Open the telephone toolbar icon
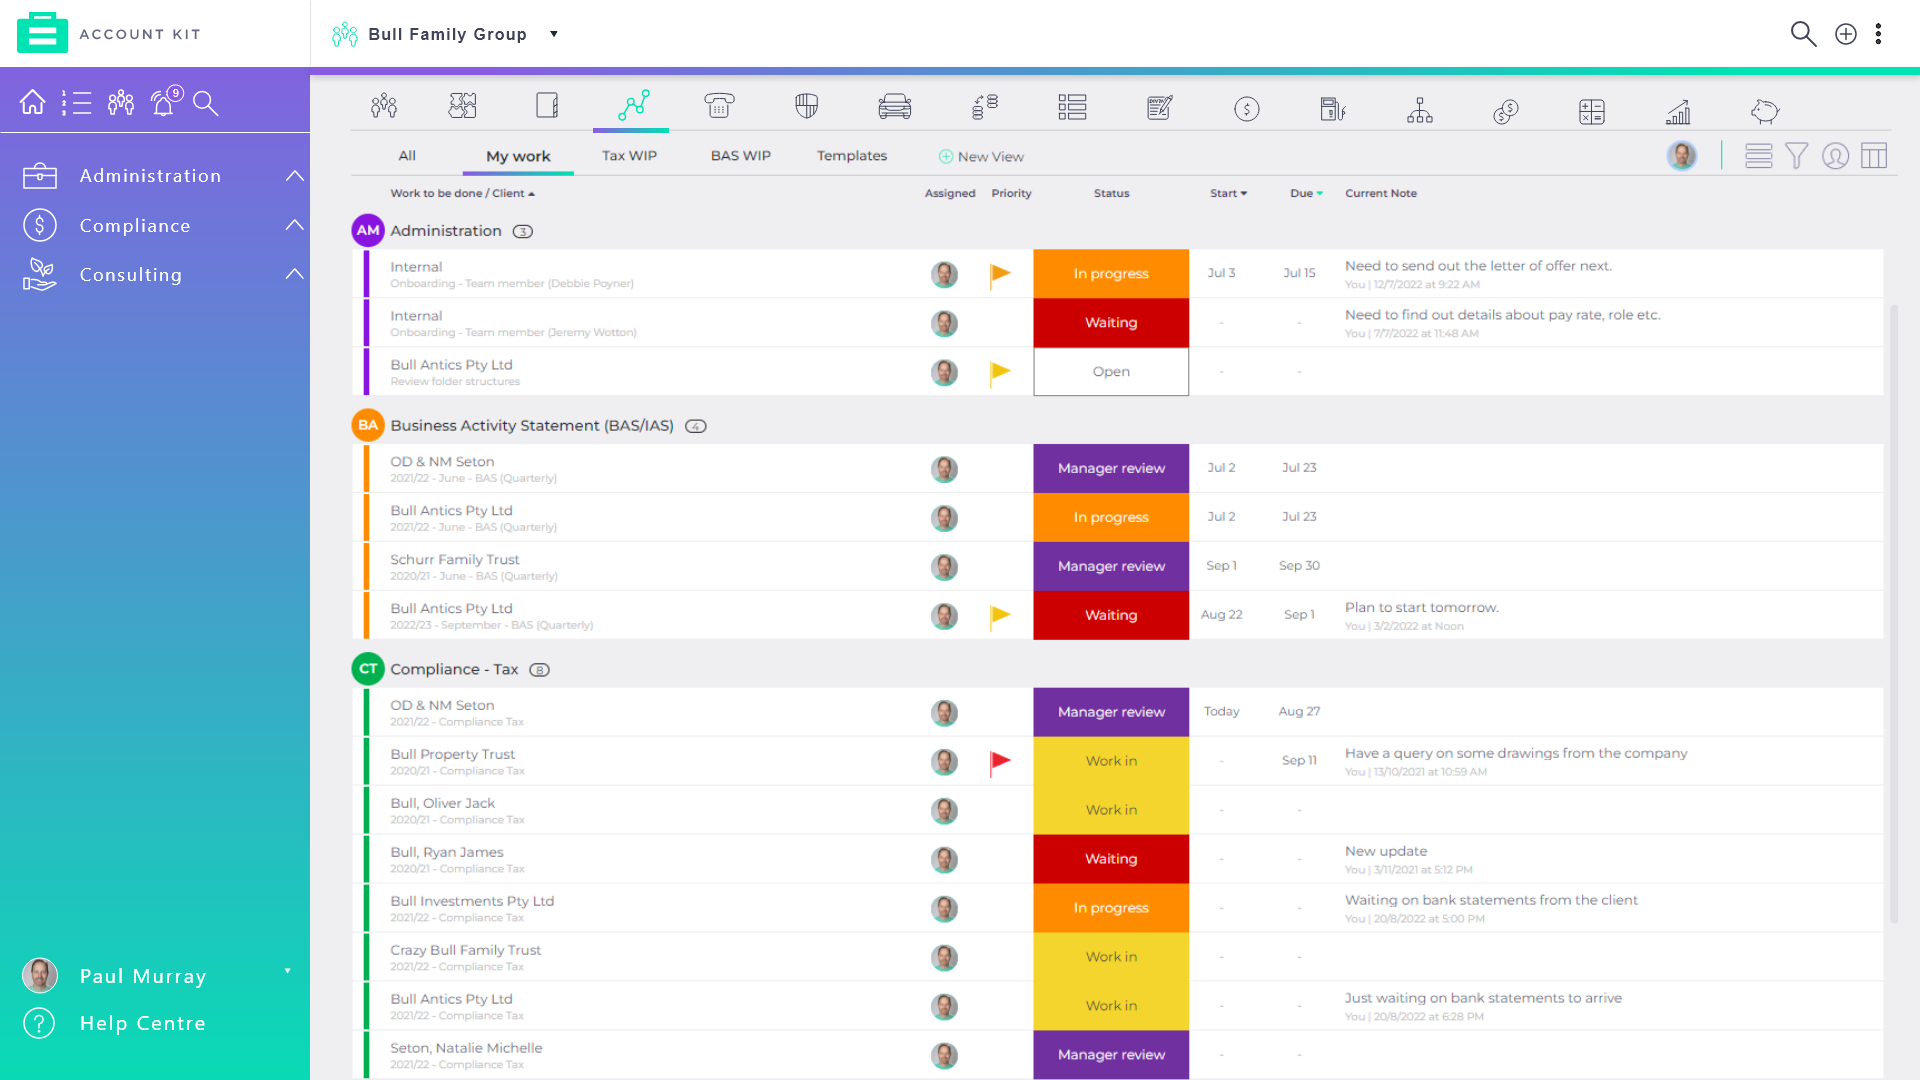Viewport: 1920px width, 1080px height. [x=719, y=106]
